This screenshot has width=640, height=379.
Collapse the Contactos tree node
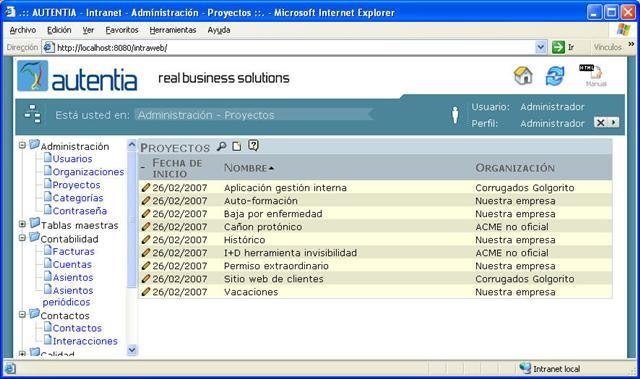pyautogui.click(x=22, y=314)
